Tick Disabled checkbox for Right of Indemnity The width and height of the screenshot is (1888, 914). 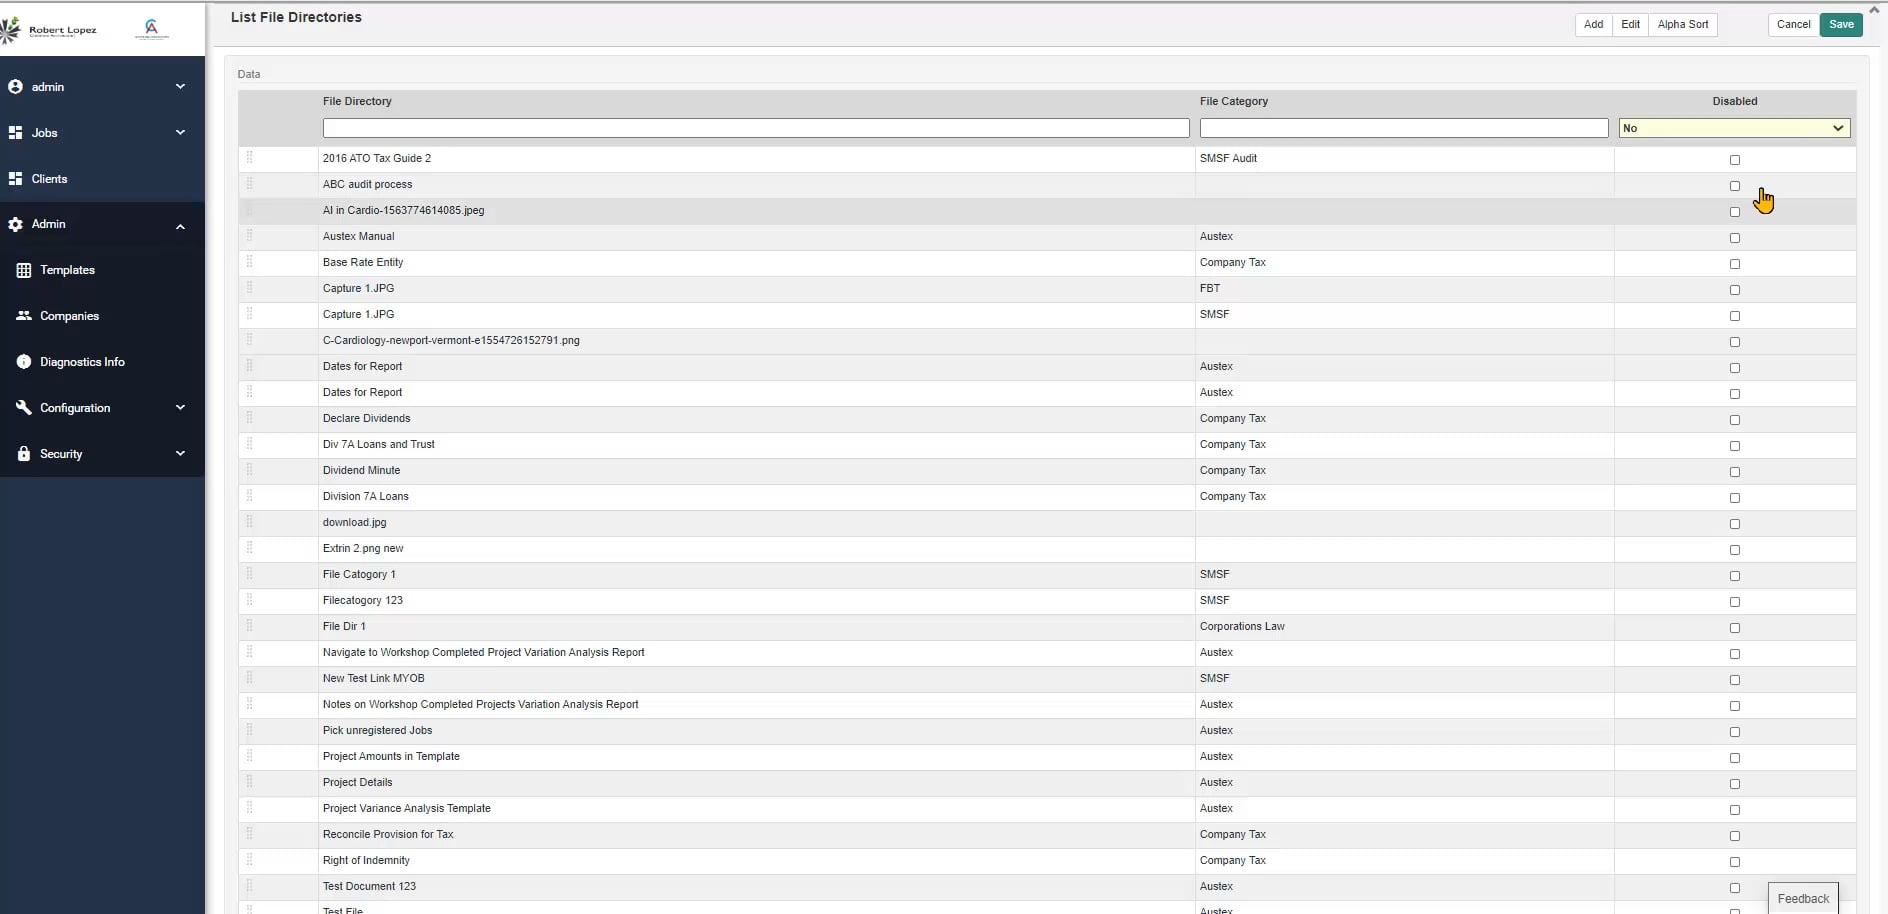coord(1735,862)
